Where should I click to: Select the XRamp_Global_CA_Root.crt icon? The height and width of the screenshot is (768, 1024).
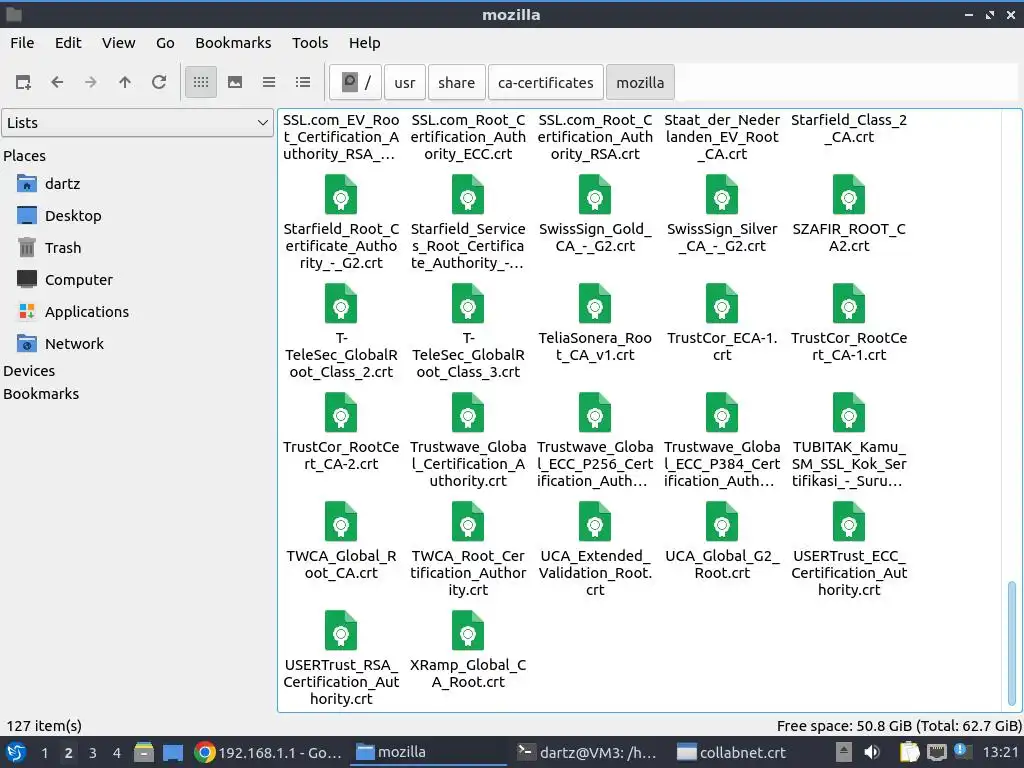tap(468, 631)
